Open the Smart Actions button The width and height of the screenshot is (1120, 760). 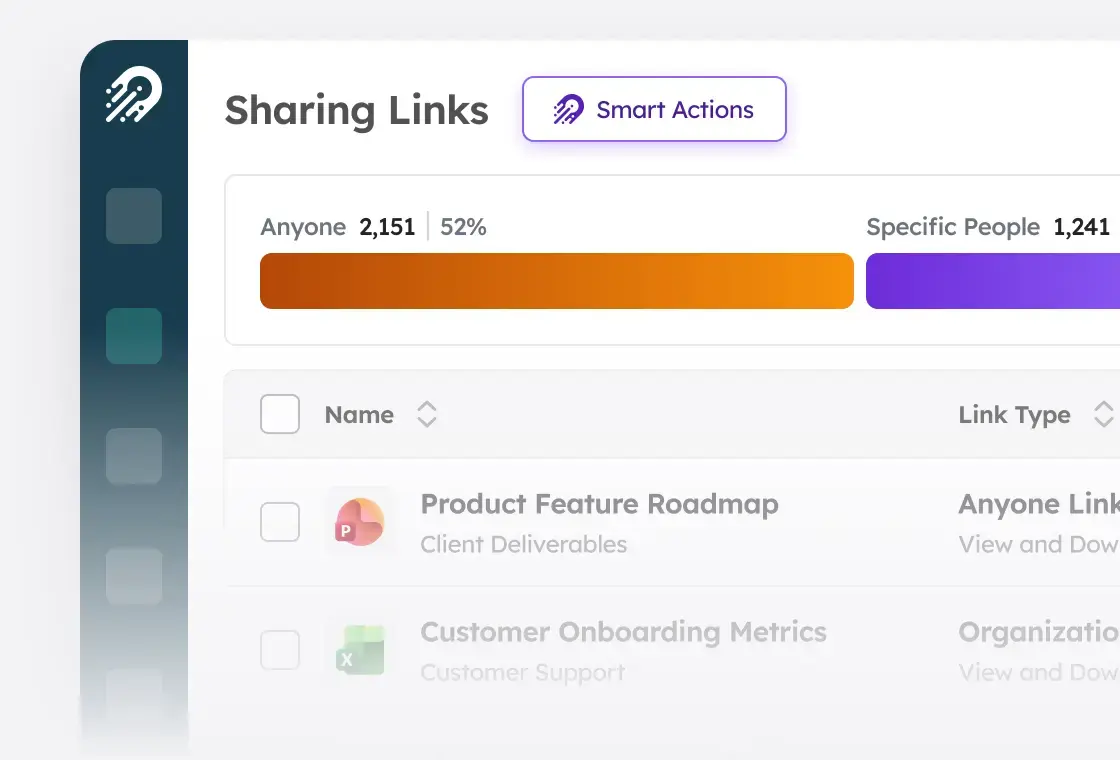(x=654, y=109)
